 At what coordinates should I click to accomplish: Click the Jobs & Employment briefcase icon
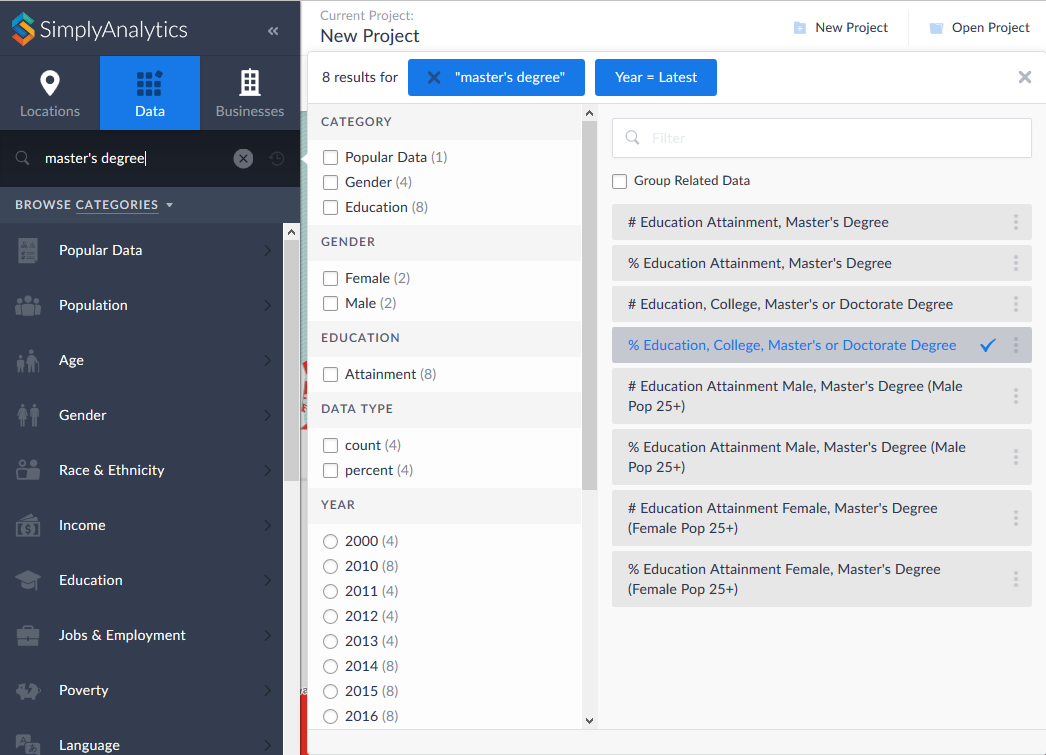[x=28, y=636]
